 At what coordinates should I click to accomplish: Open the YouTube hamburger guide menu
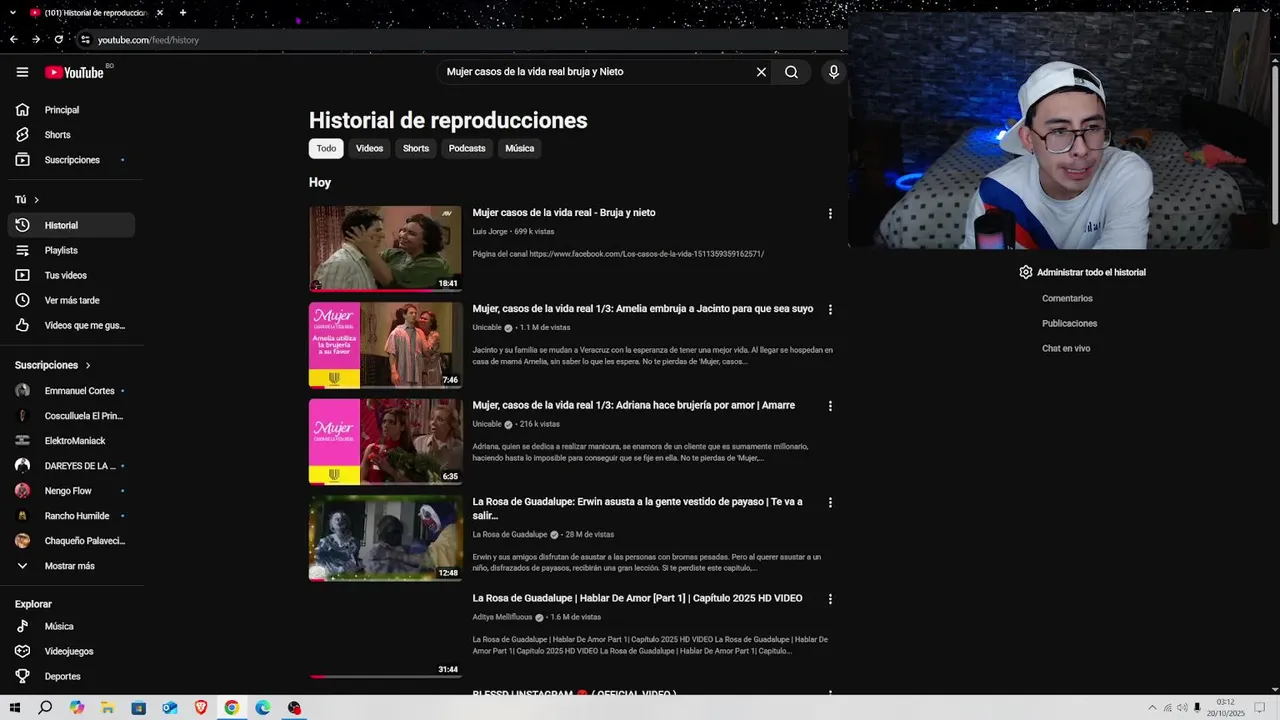[22, 72]
